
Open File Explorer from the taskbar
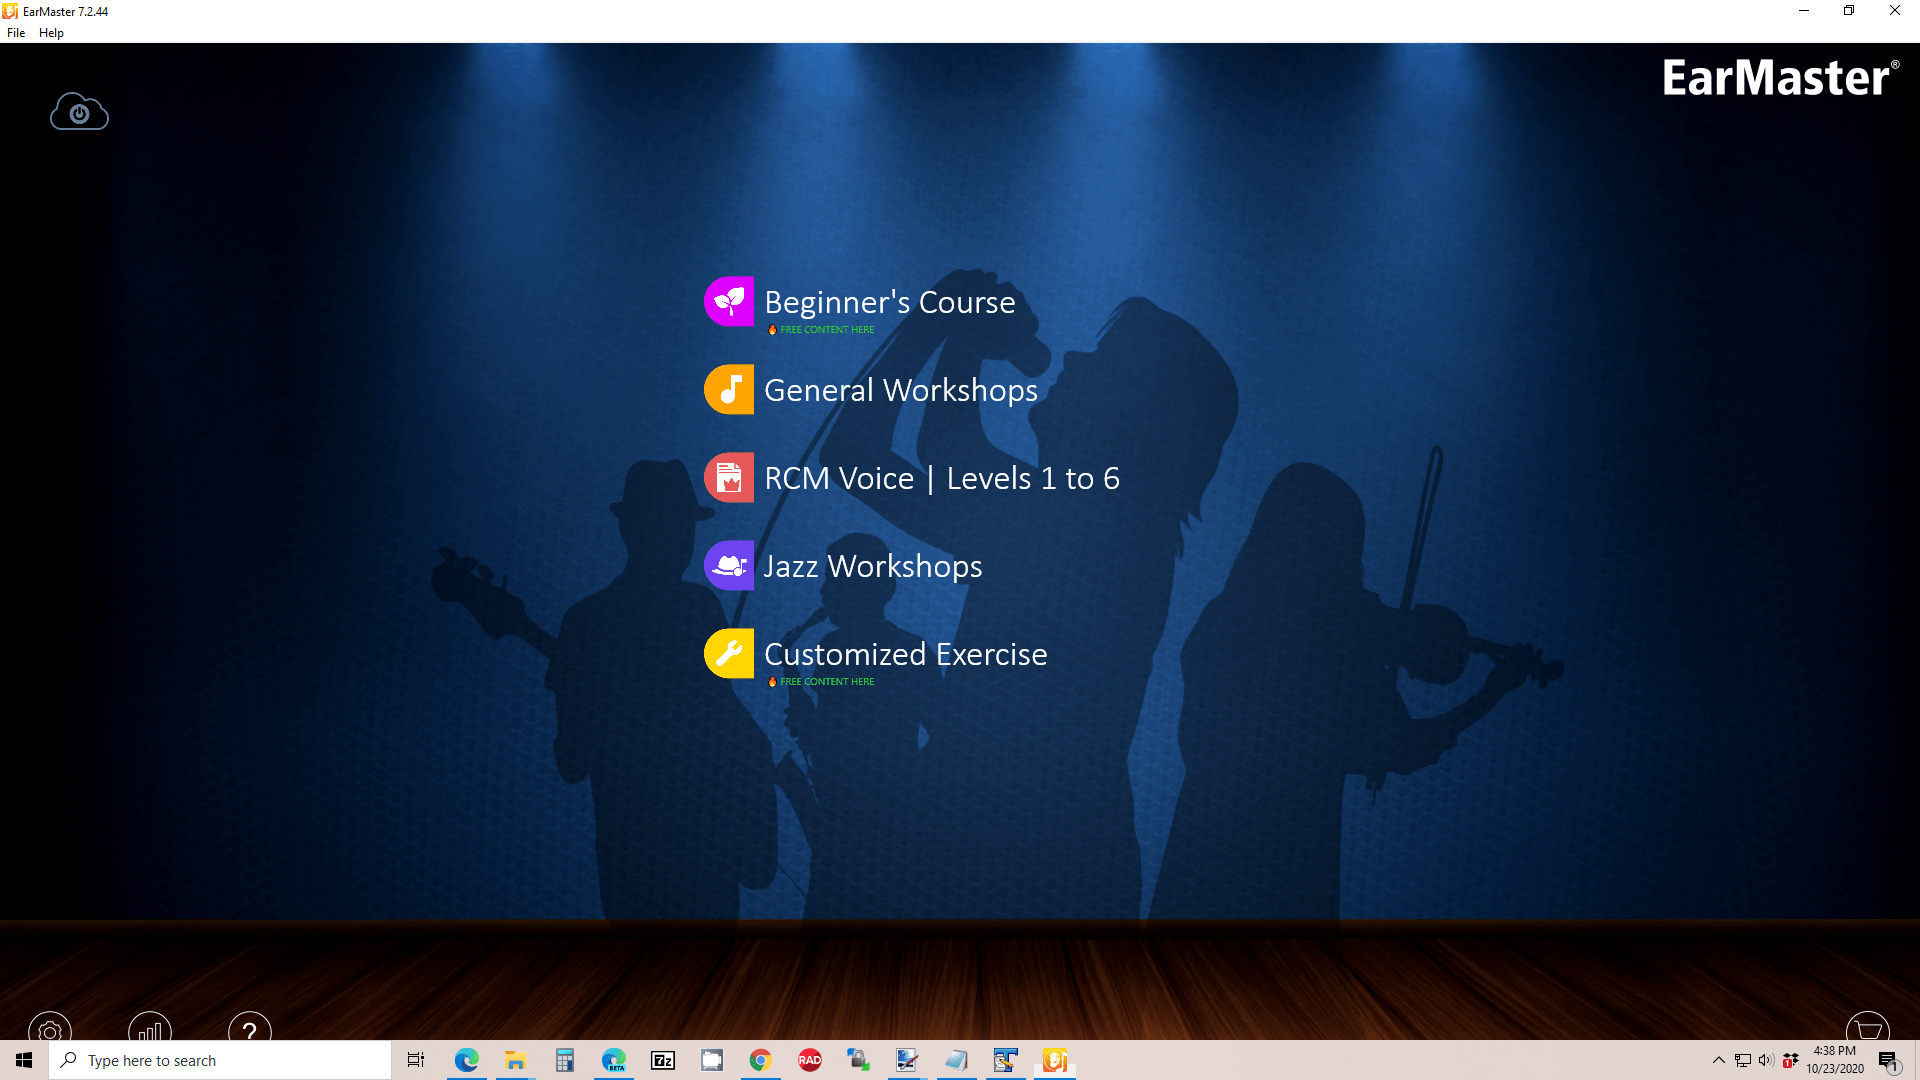pos(515,1060)
